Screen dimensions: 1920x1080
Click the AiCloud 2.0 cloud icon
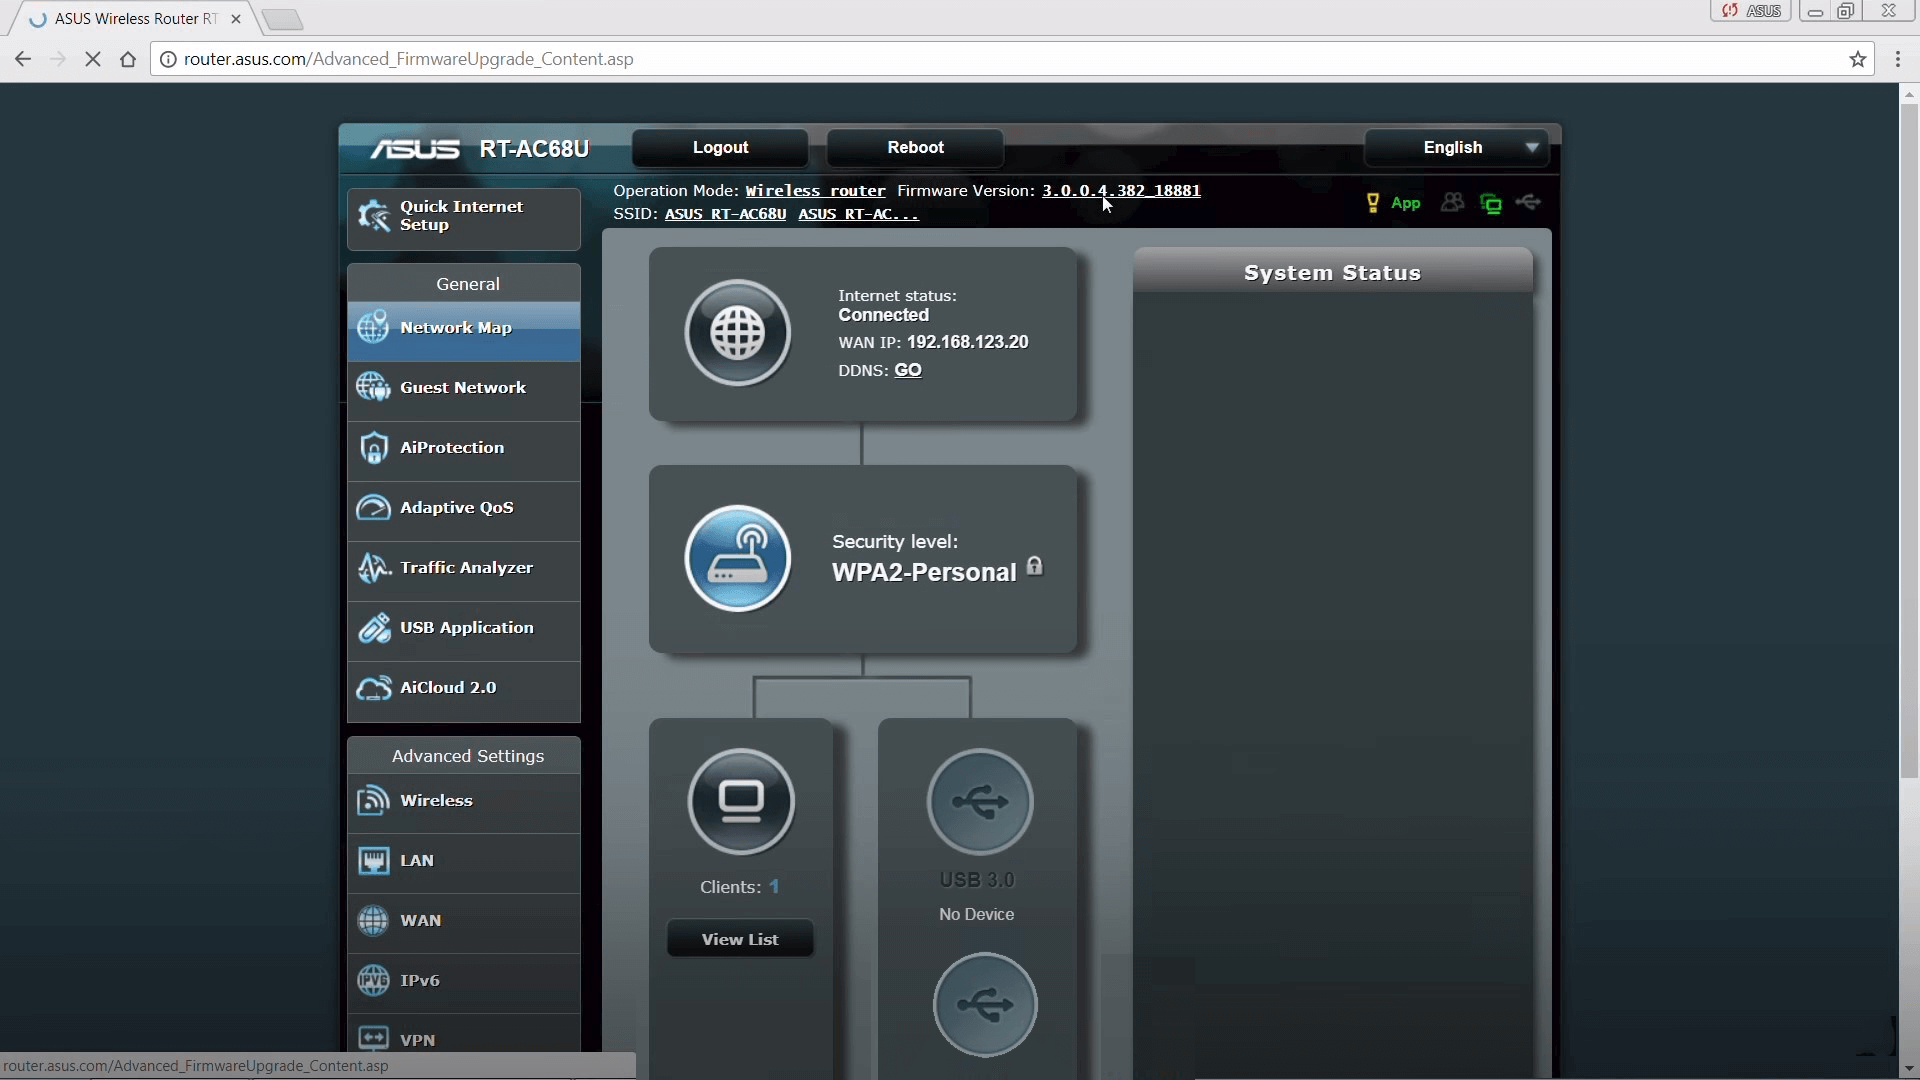click(374, 688)
